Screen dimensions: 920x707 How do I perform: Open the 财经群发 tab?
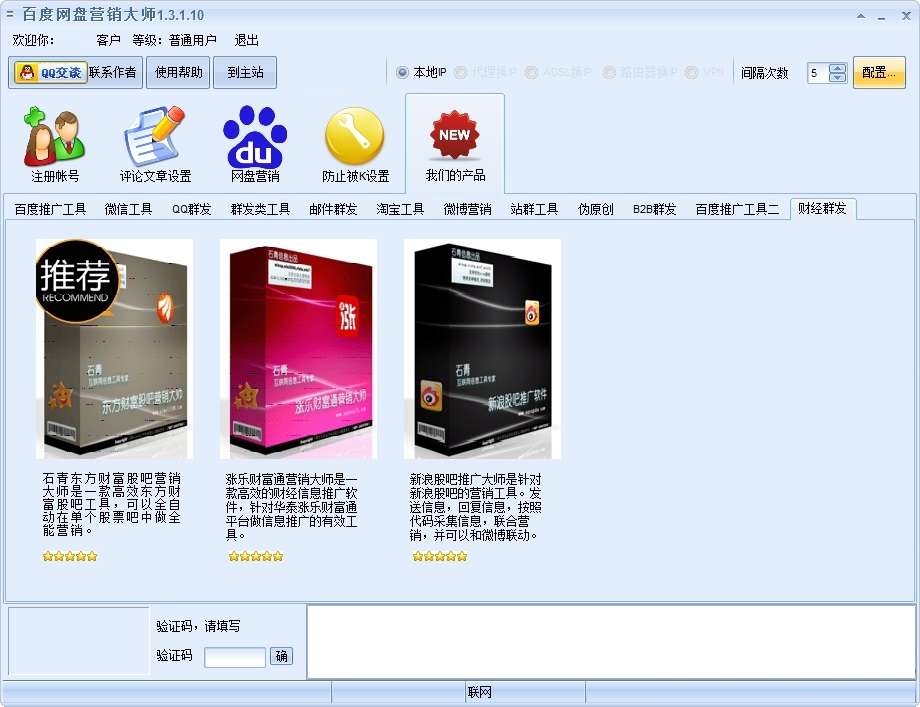pos(823,208)
